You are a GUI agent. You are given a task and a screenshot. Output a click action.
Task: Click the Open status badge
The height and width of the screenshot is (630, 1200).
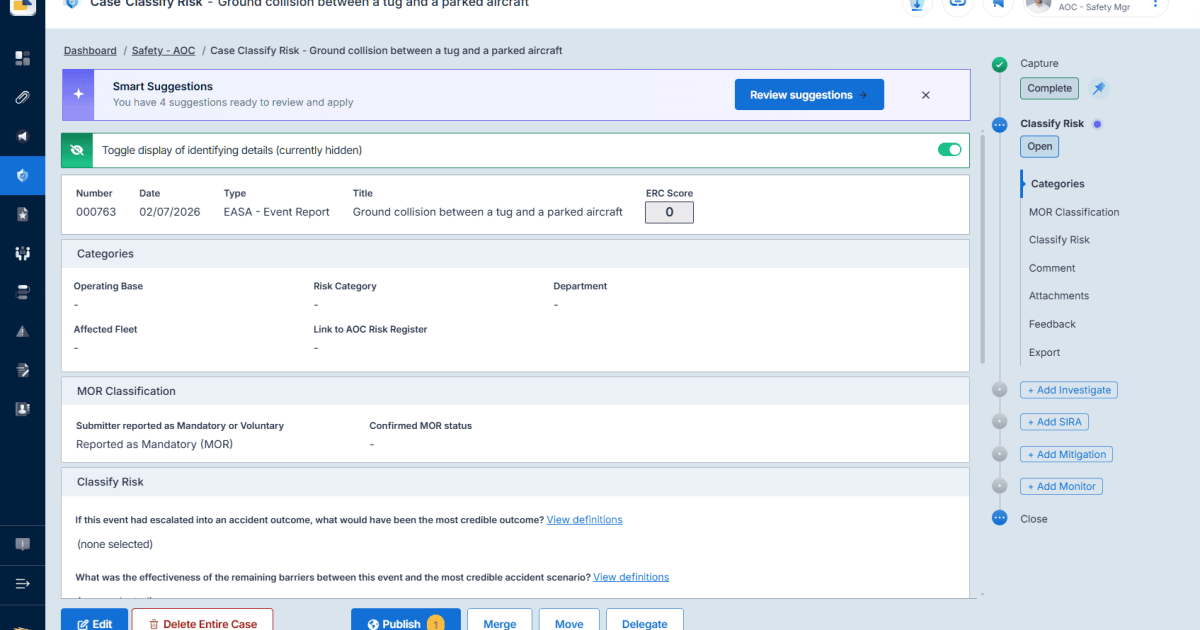coord(1039,146)
